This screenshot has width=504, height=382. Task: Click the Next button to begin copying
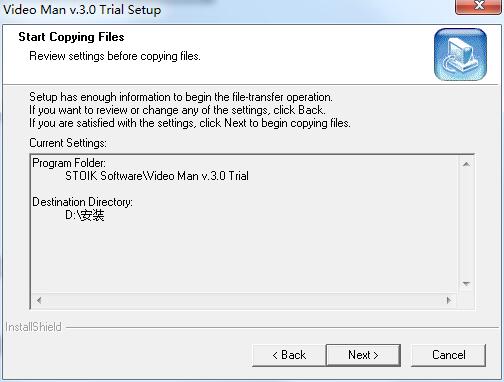[x=363, y=355]
